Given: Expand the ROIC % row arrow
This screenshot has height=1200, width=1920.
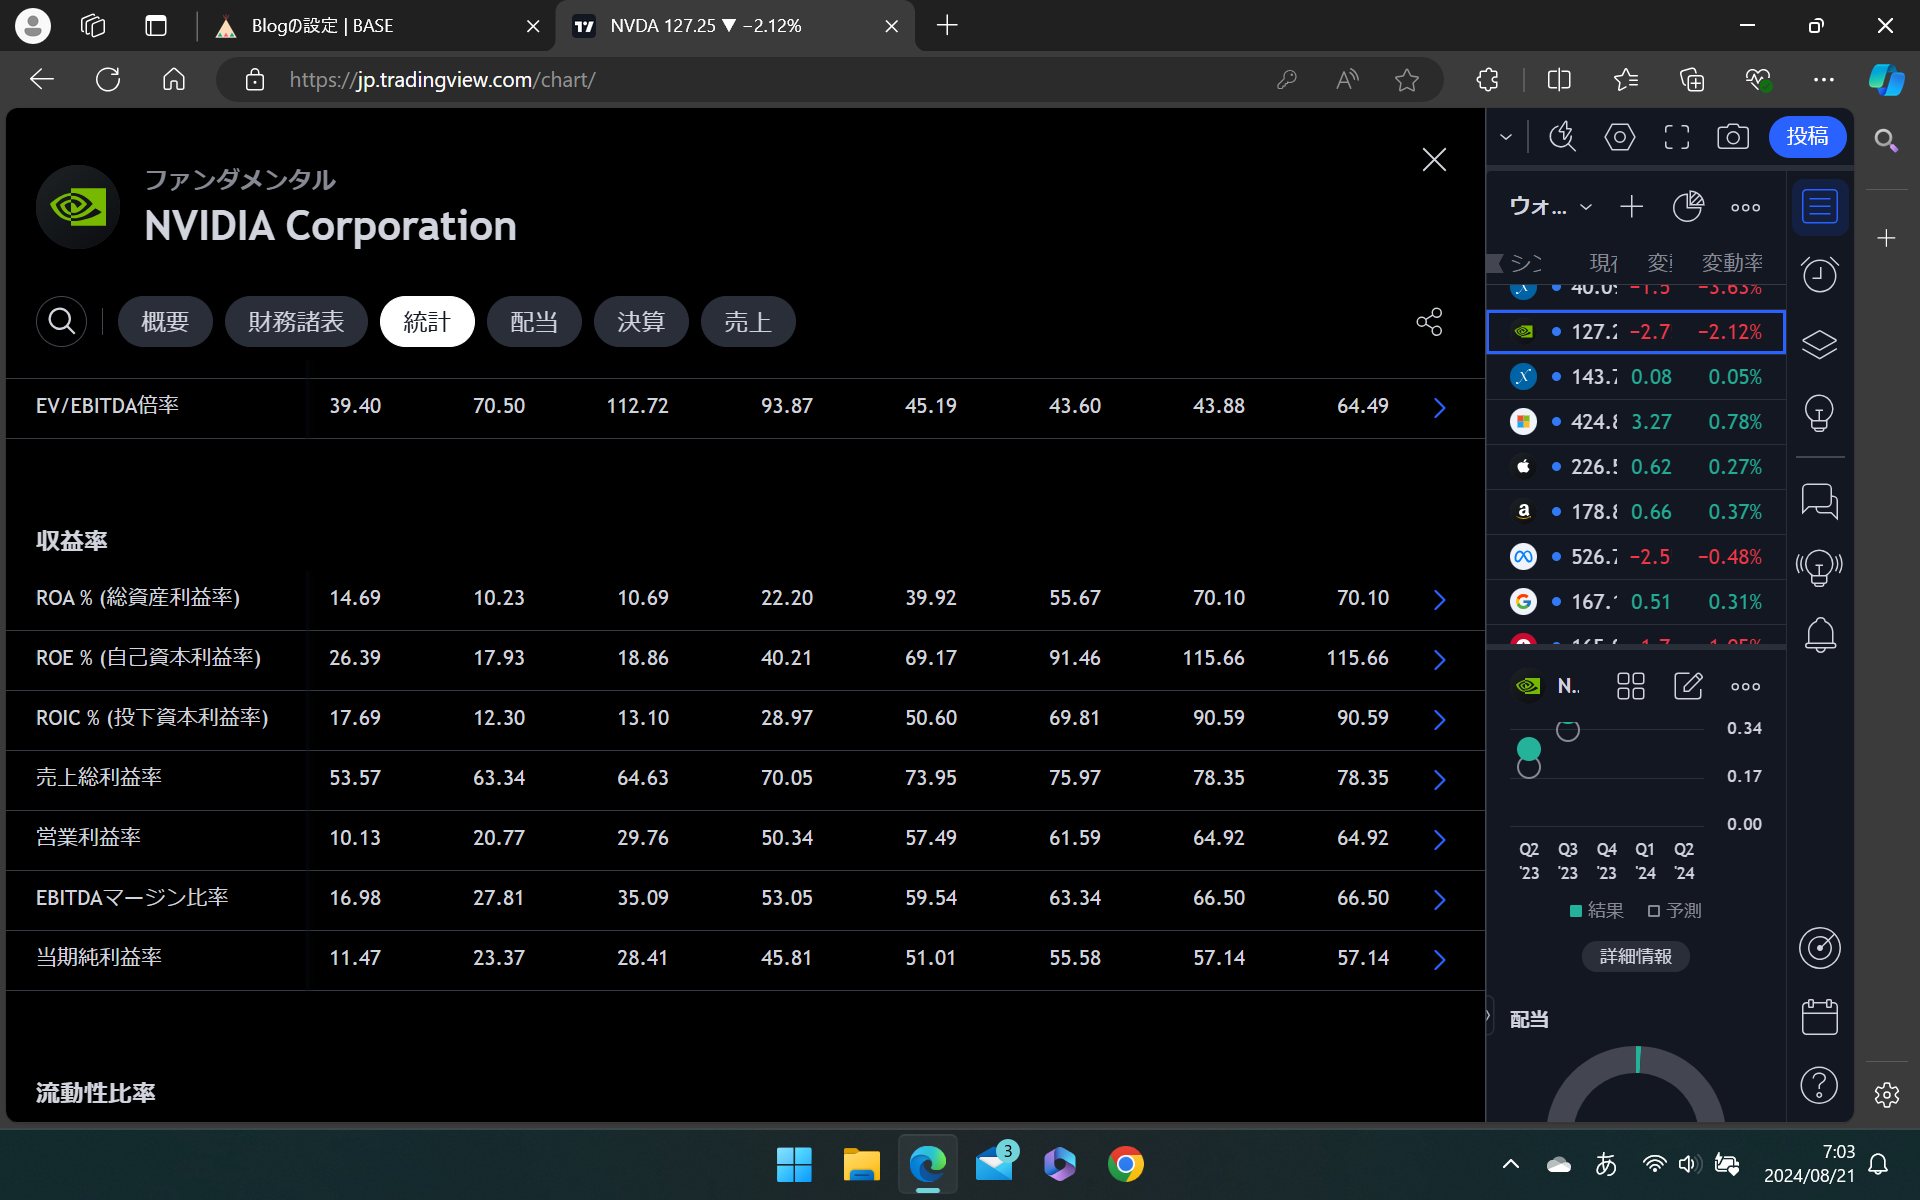Looking at the screenshot, I should pyautogui.click(x=1440, y=719).
